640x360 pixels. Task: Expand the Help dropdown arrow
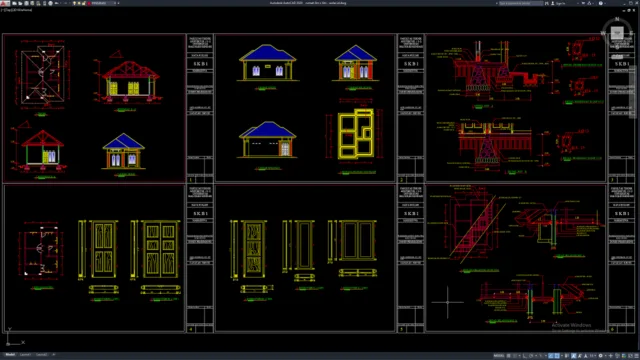click(x=605, y=3)
